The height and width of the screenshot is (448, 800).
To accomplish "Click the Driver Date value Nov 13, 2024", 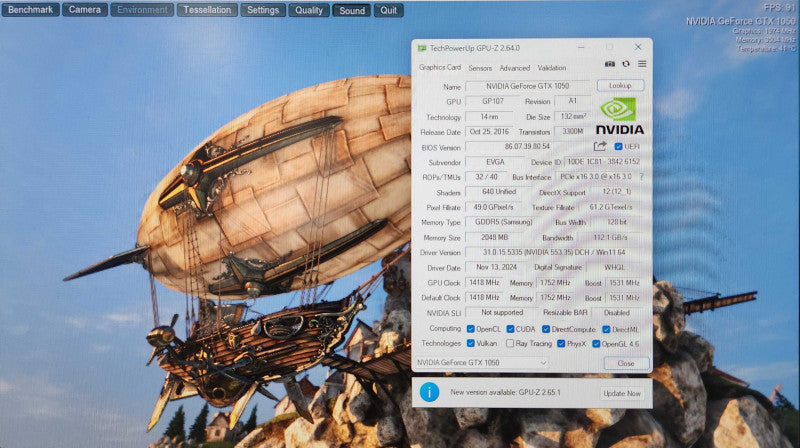I will (496, 267).
